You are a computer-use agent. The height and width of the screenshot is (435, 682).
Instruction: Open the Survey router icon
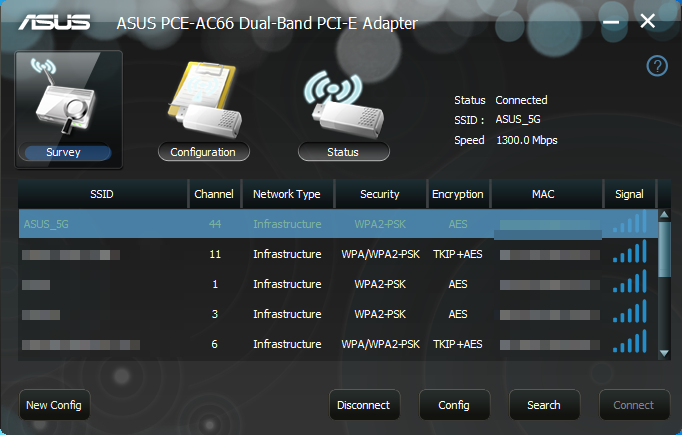tap(66, 97)
